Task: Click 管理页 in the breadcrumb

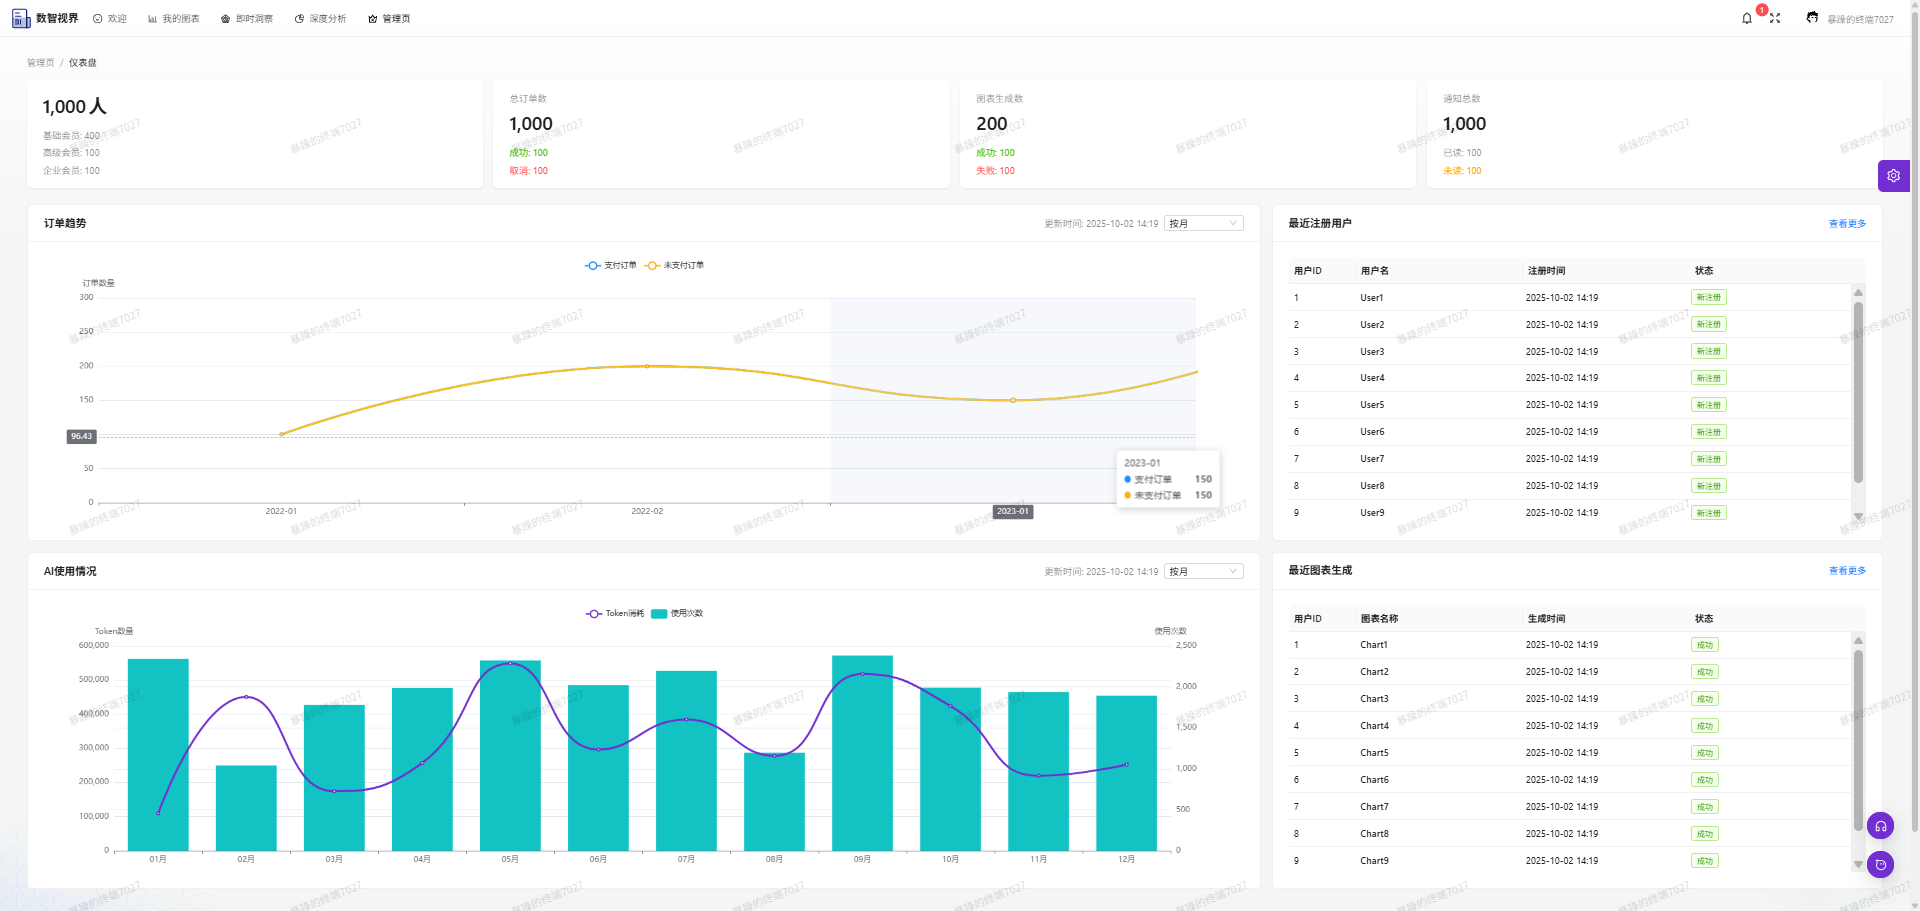Action: coord(41,63)
